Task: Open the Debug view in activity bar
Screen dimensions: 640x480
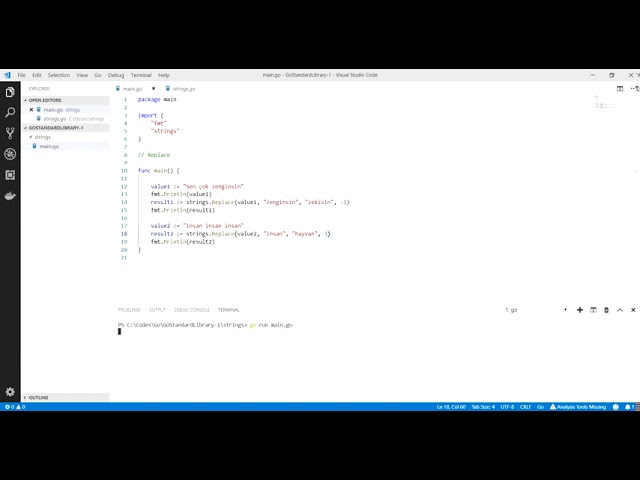Action: tap(10, 154)
